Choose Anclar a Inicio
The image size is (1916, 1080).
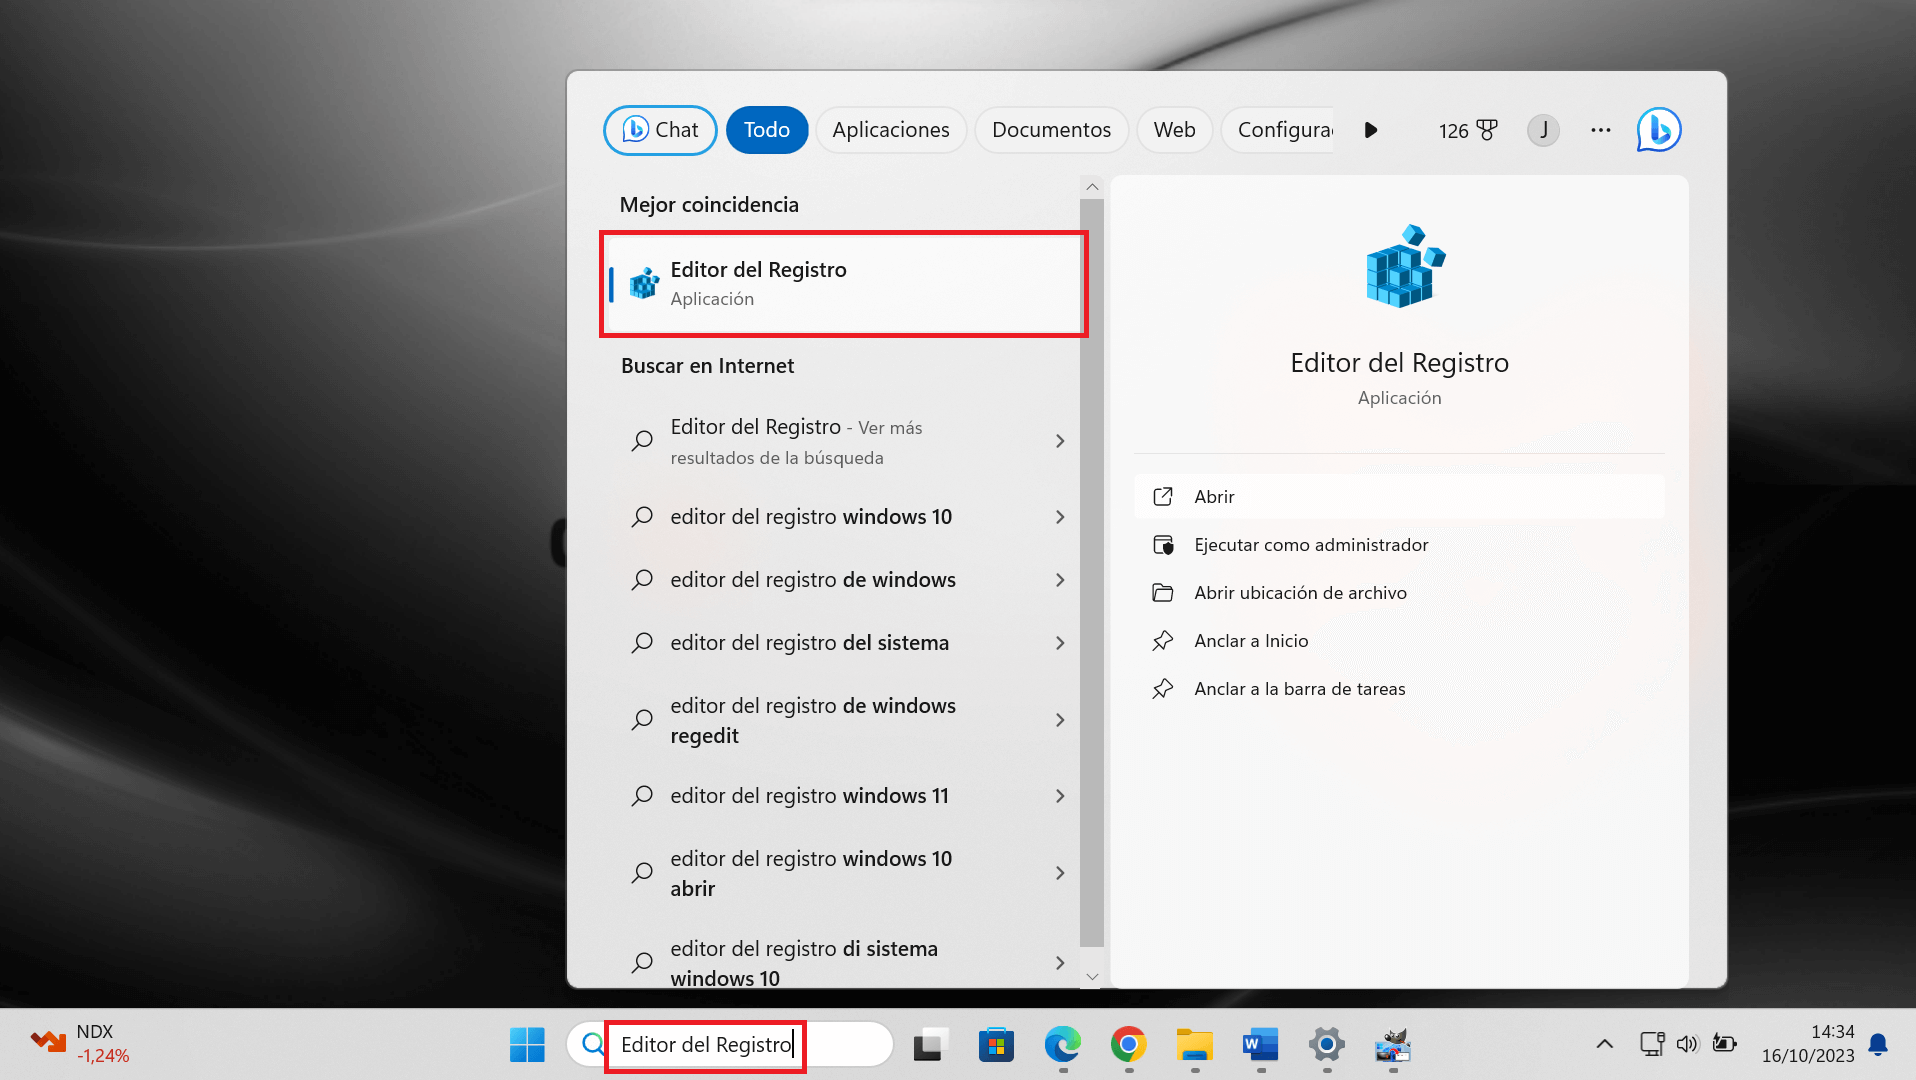(1399, 641)
